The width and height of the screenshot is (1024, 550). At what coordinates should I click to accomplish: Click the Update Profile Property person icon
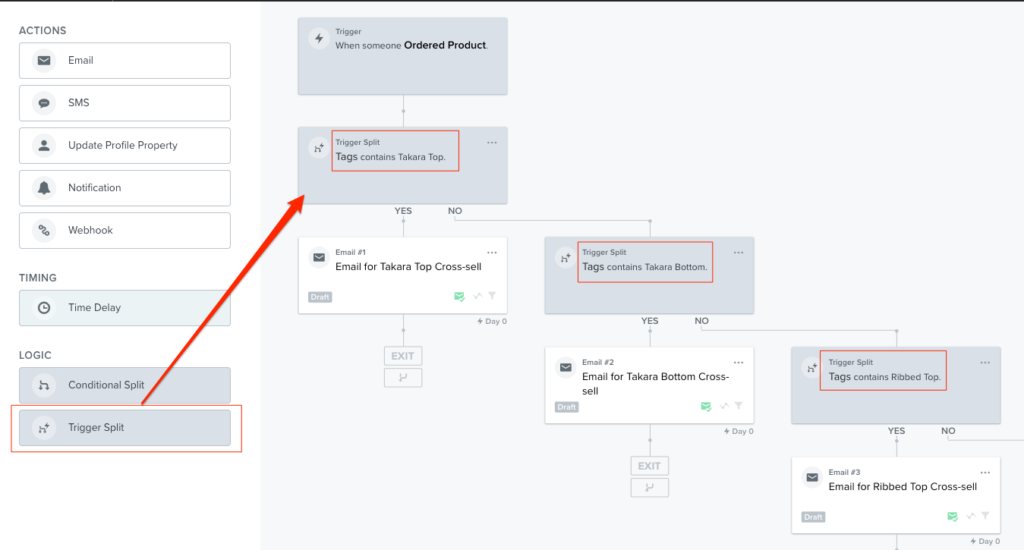[x=44, y=146]
